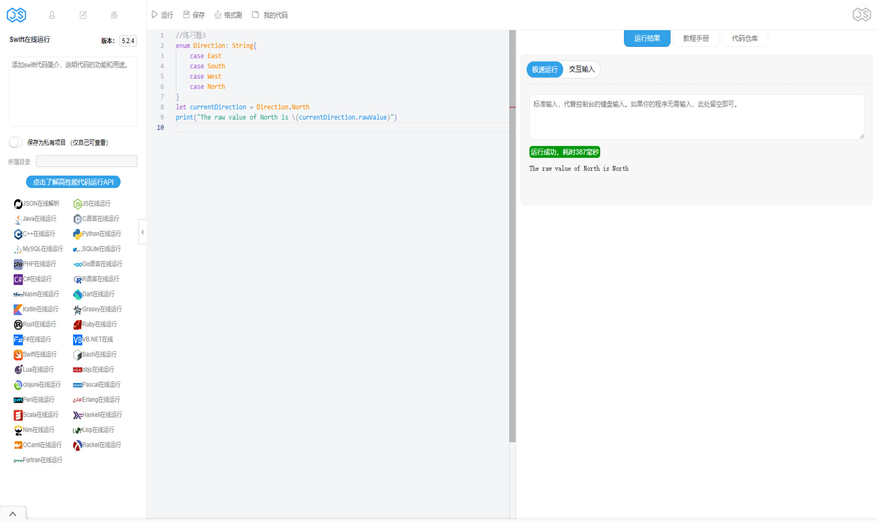Click the VB.NET logo icon
The height and width of the screenshot is (522, 877).
click(x=77, y=340)
